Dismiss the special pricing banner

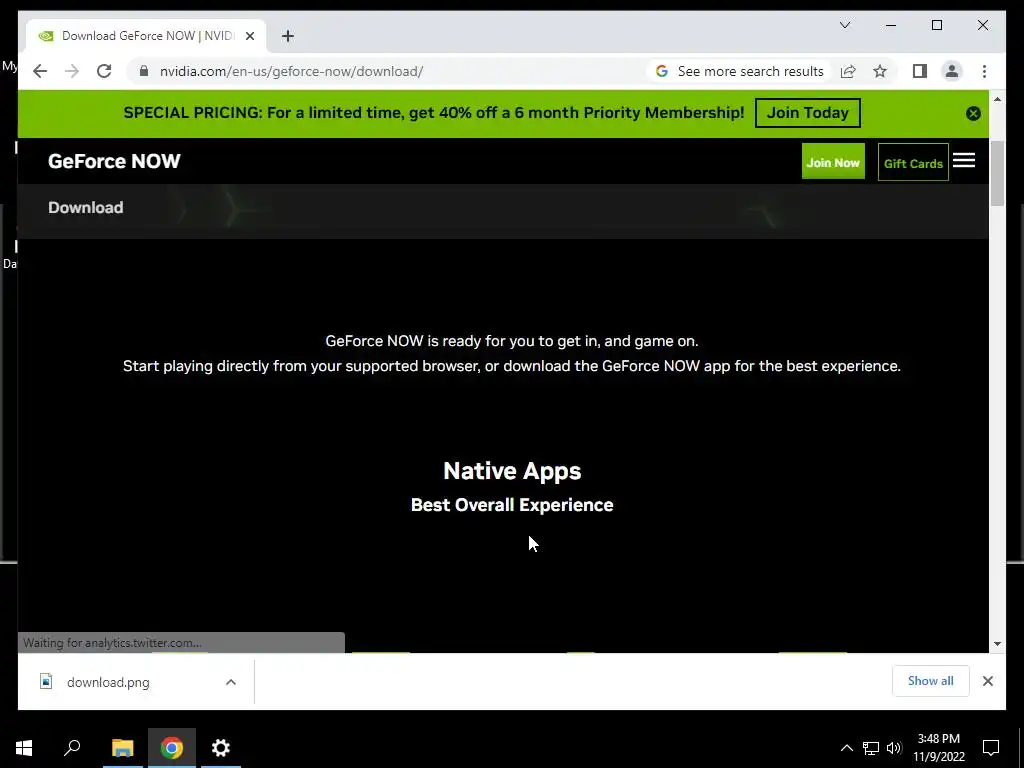coord(973,114)
